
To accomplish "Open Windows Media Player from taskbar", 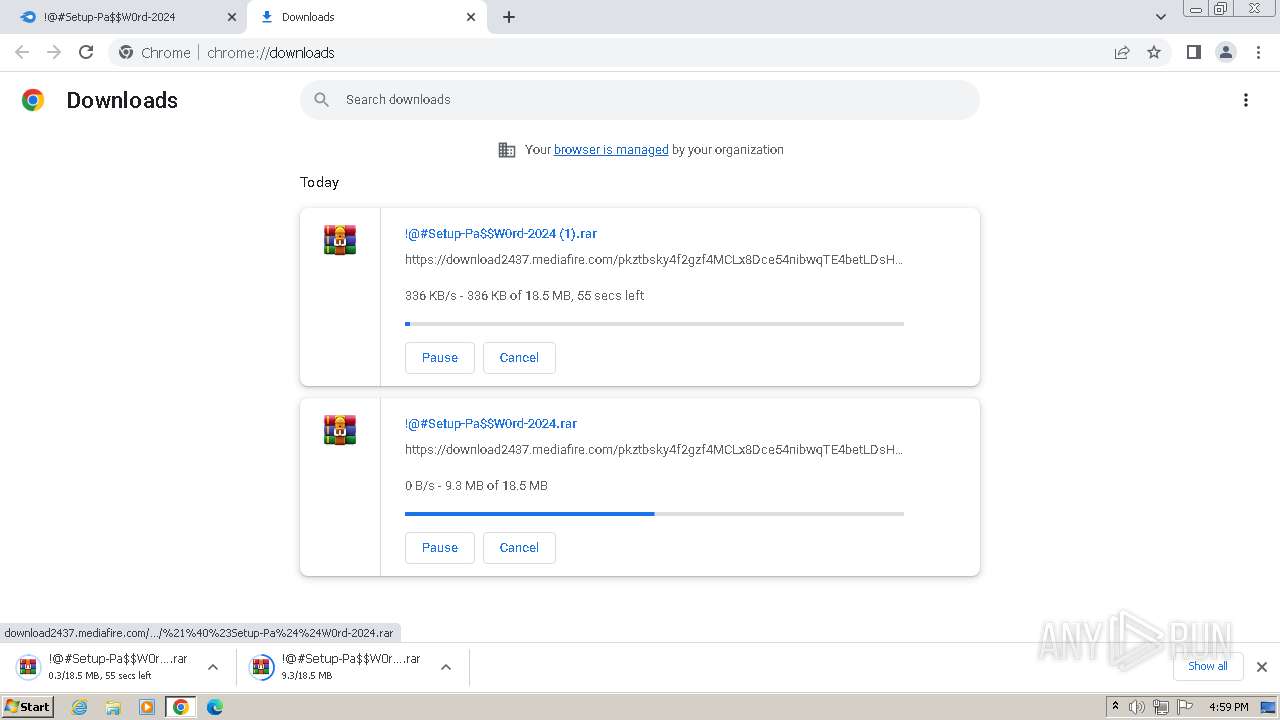I will pyautogui.click(x=147, y=707).
